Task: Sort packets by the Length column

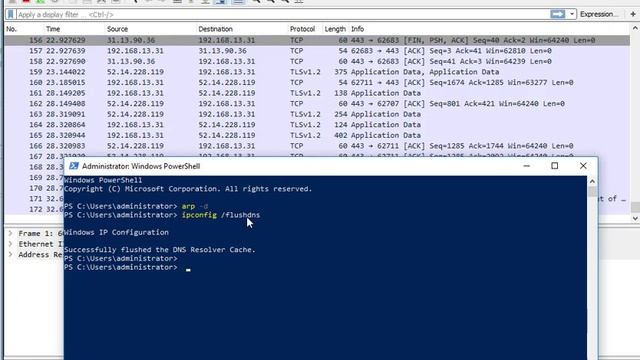Action: (335, 29)
